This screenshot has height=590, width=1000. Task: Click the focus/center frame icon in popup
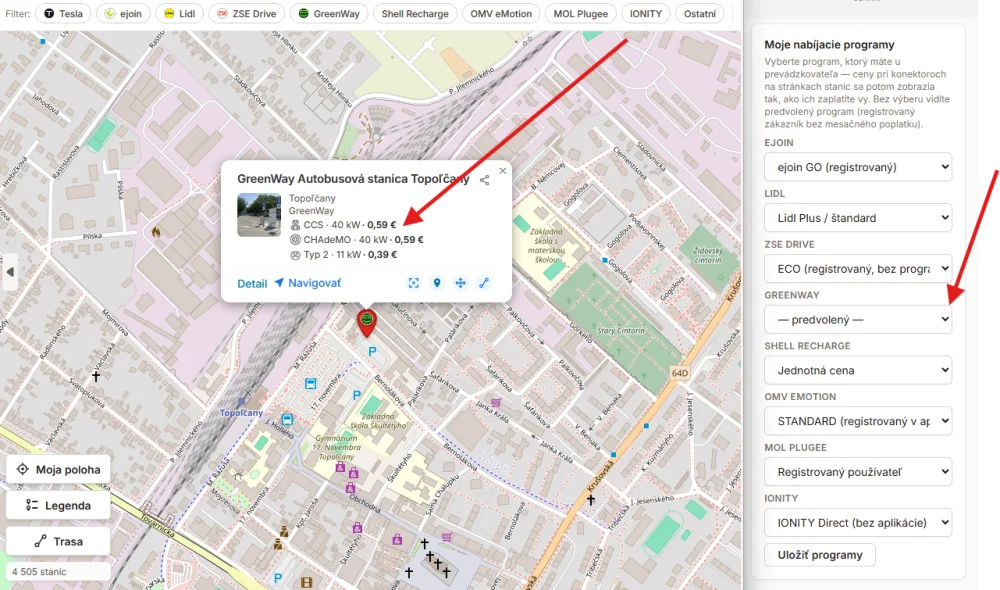click(414, 283)
